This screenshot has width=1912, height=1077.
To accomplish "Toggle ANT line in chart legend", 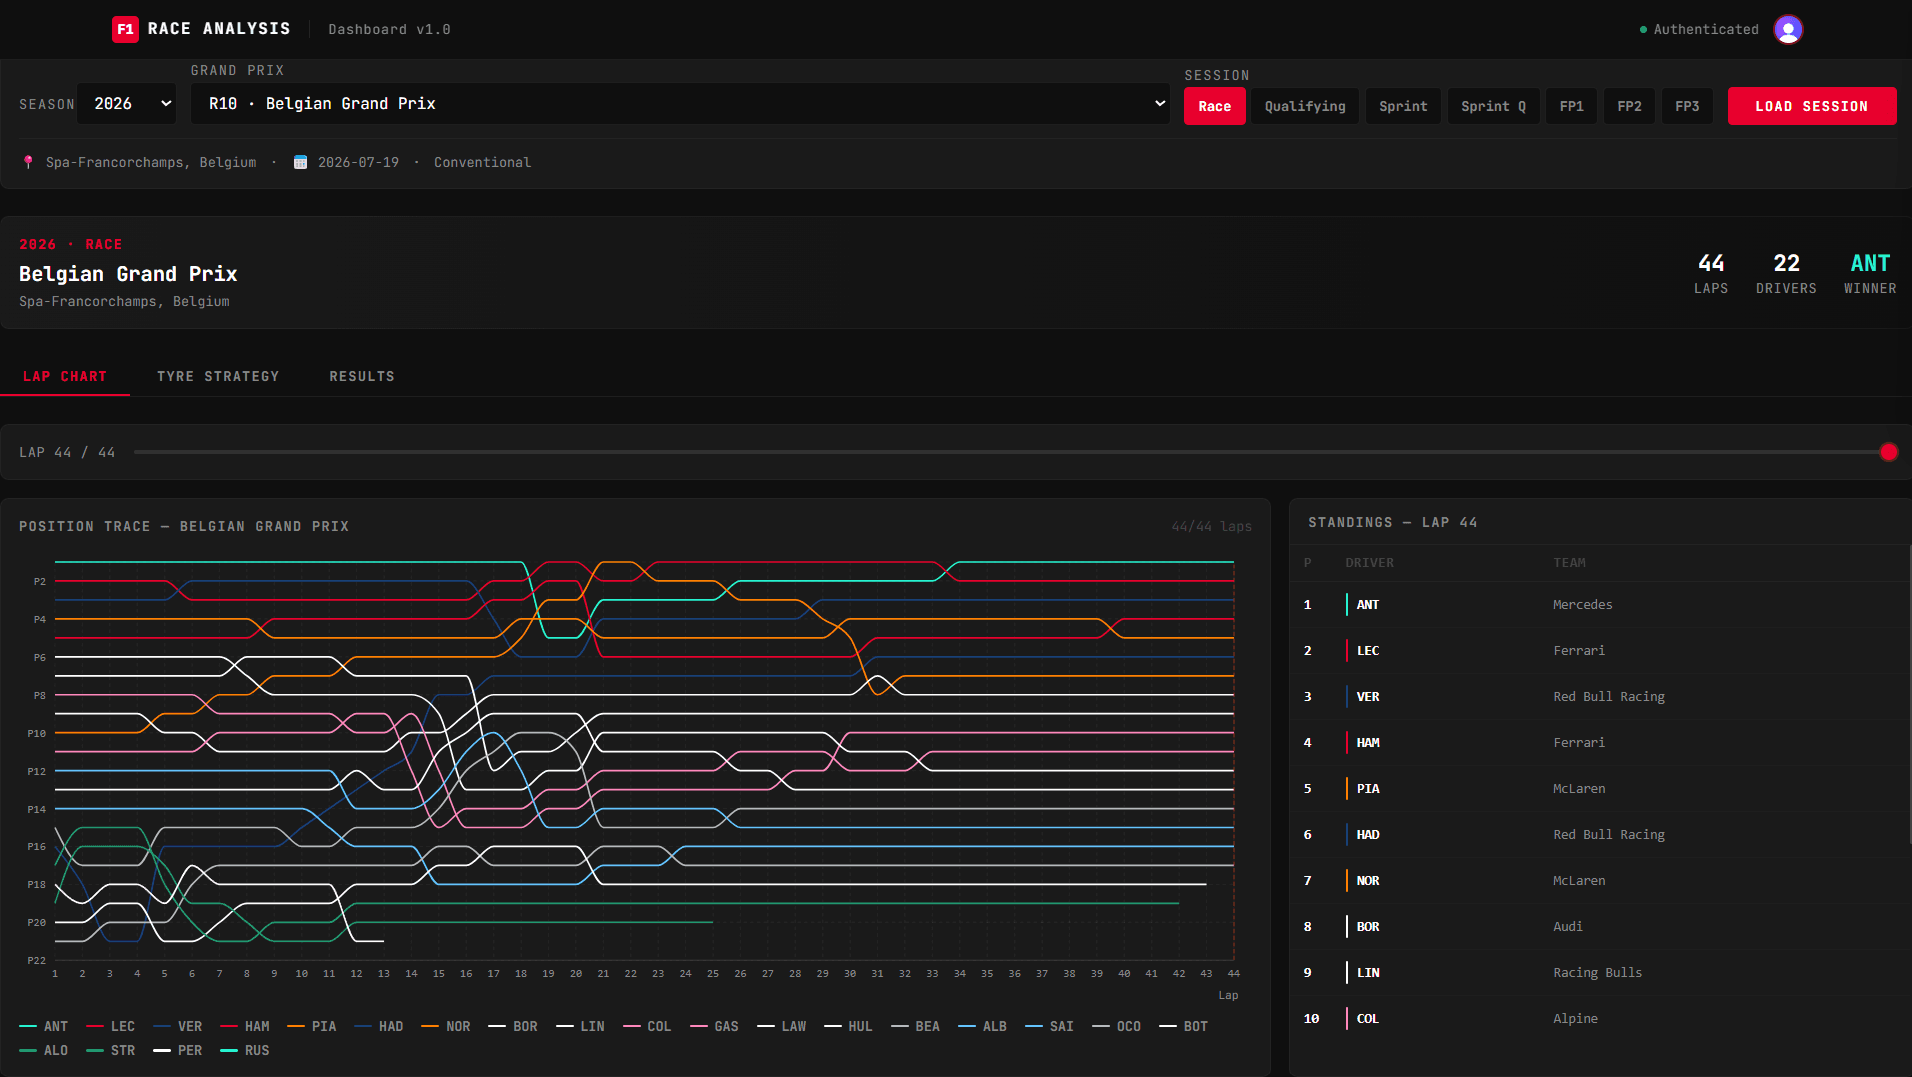I will [44, 1026].
